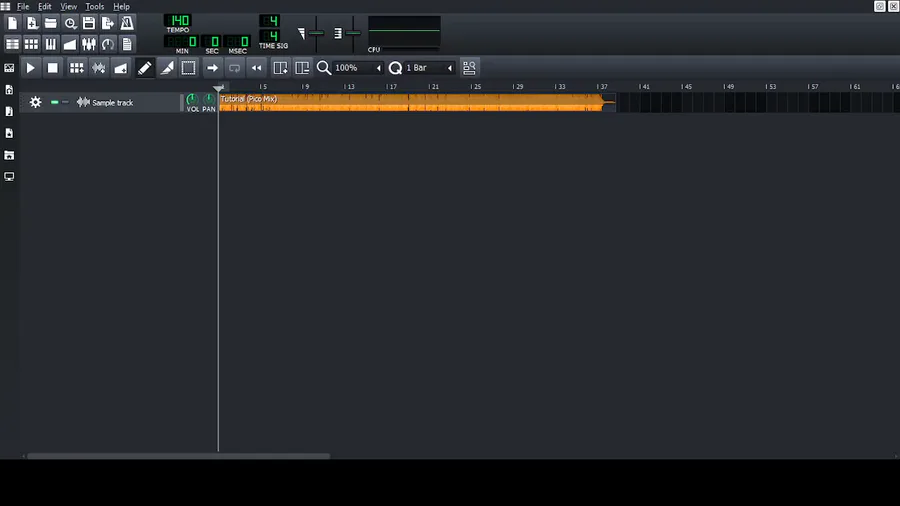The width and height of the screenshot is (900, 506).
Task: Click the arrow beside 100% zoom
Action: [378, 68]
